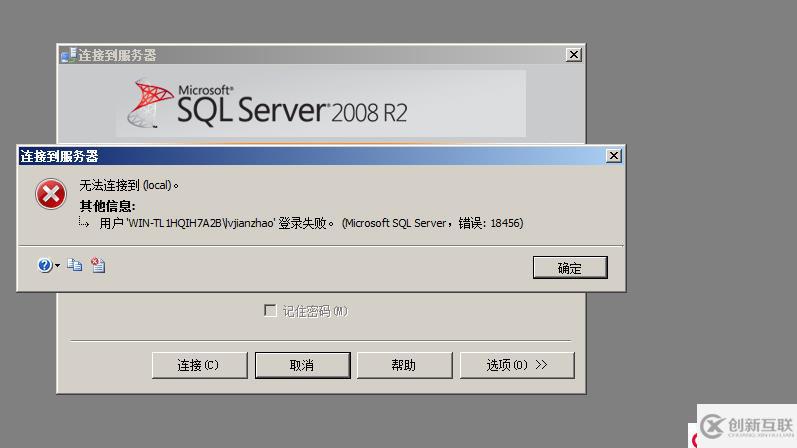Close the error dialog with X
797x448 pixels.
614,156
